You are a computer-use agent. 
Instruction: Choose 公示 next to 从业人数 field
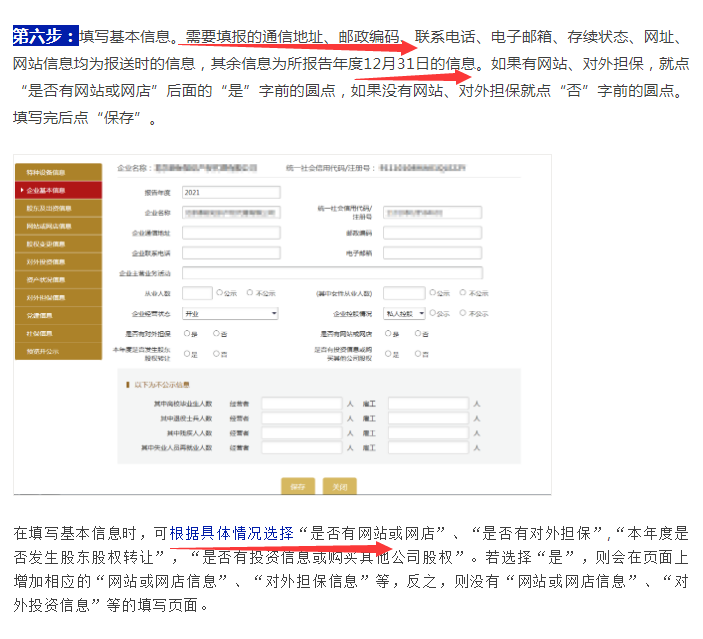(x=219, y=293)
